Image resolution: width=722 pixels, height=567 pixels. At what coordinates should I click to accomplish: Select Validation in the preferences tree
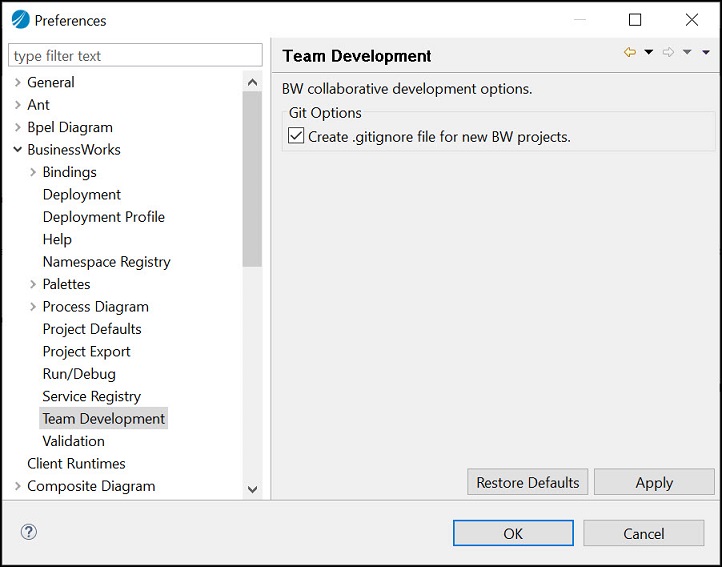73,441
